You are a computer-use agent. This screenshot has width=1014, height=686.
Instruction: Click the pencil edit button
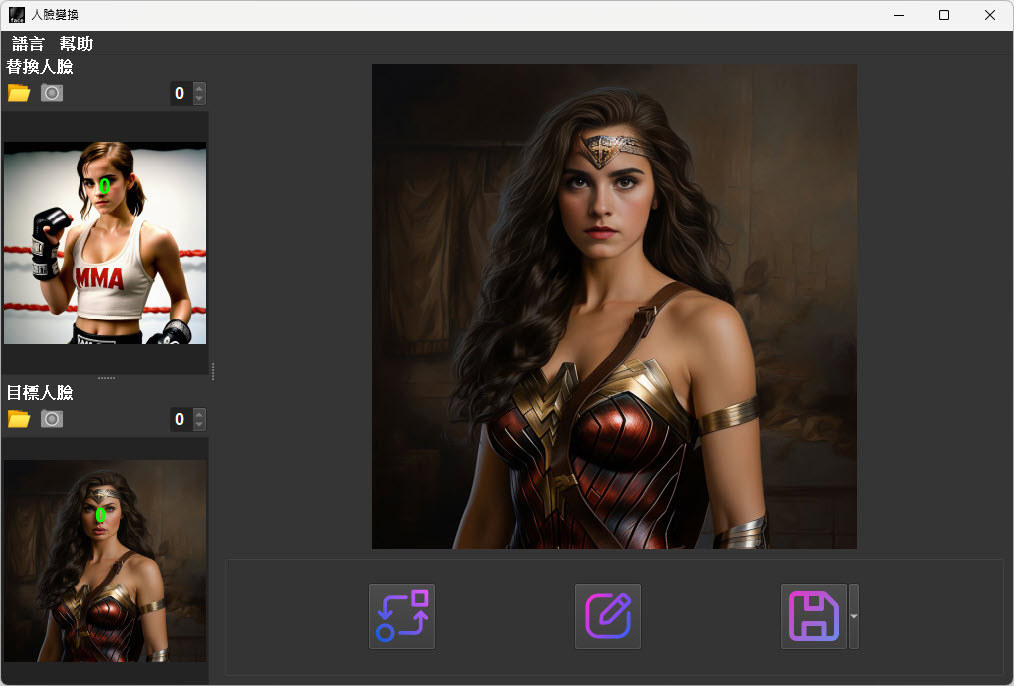pos(608,616)
